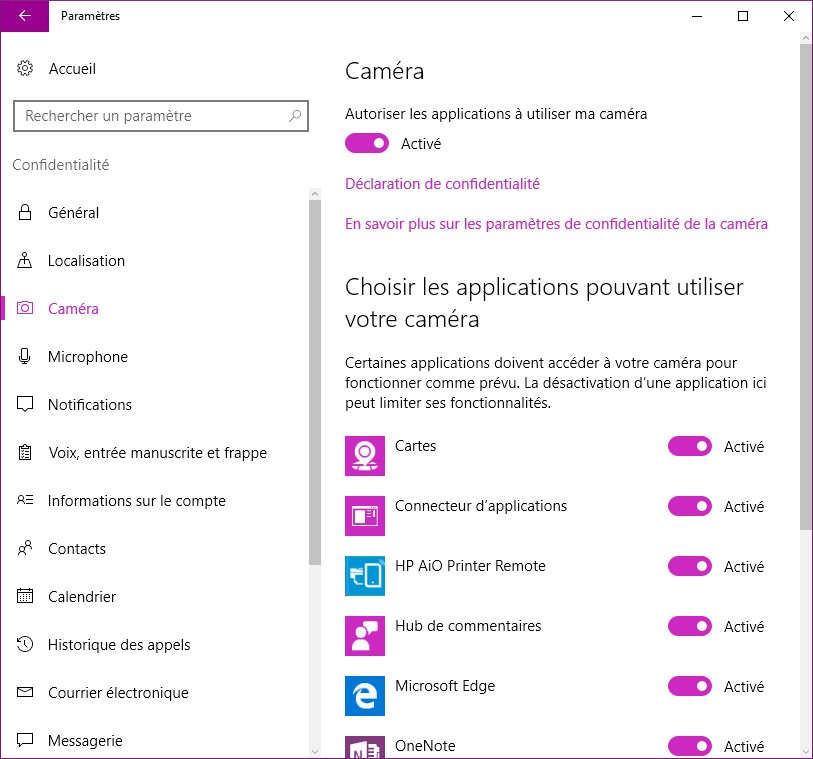Open the Microphone privacy section

click(88, 357)
